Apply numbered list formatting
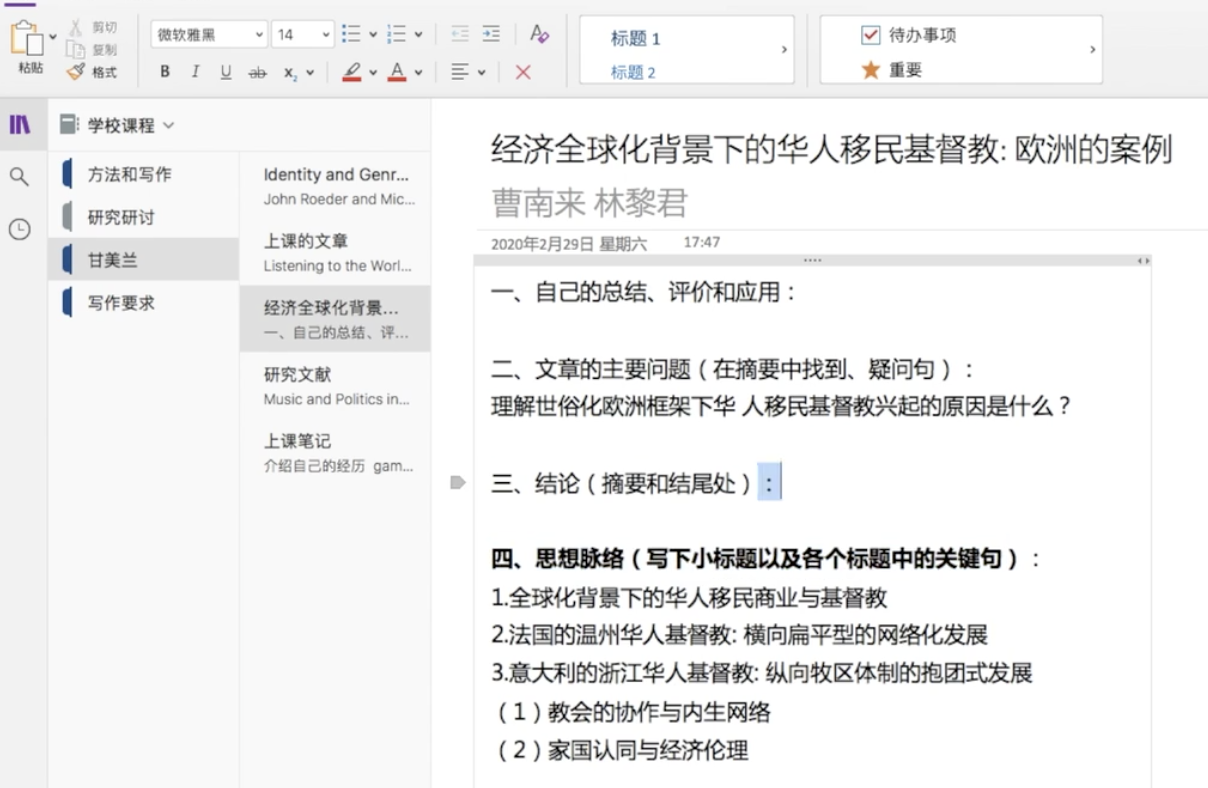The width and height of the screenshot is (1208, 788). pyautogui.click(x=397, y=34)
